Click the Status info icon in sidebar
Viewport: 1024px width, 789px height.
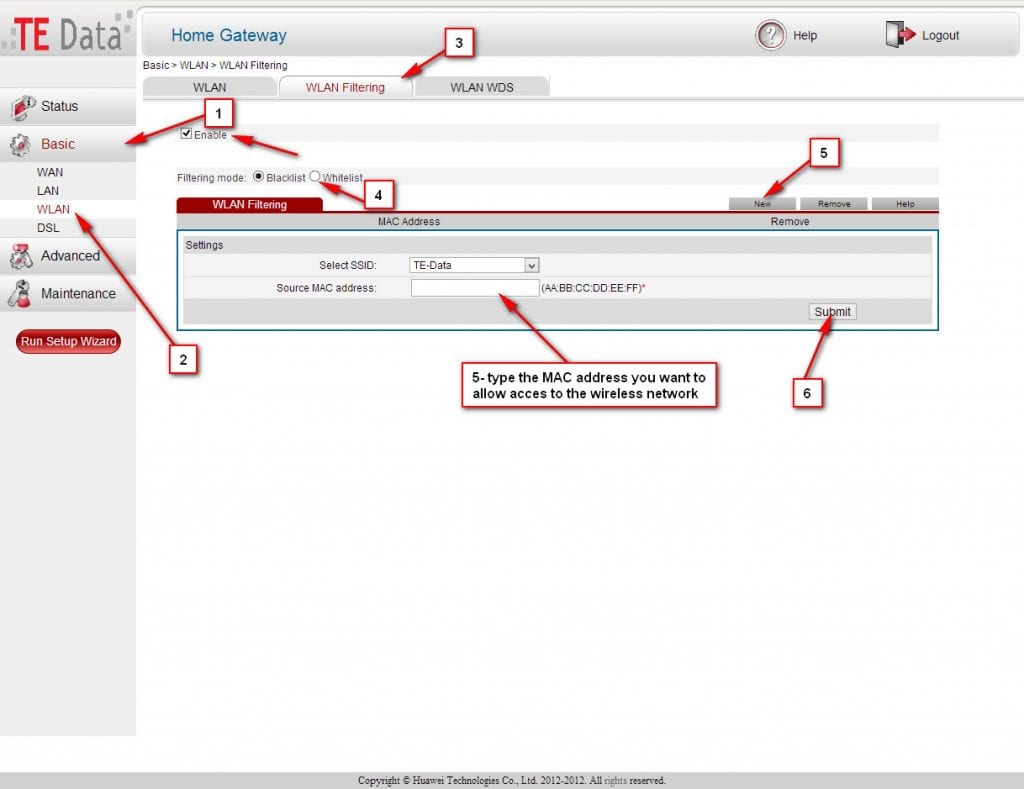click(x=22, y=107)
